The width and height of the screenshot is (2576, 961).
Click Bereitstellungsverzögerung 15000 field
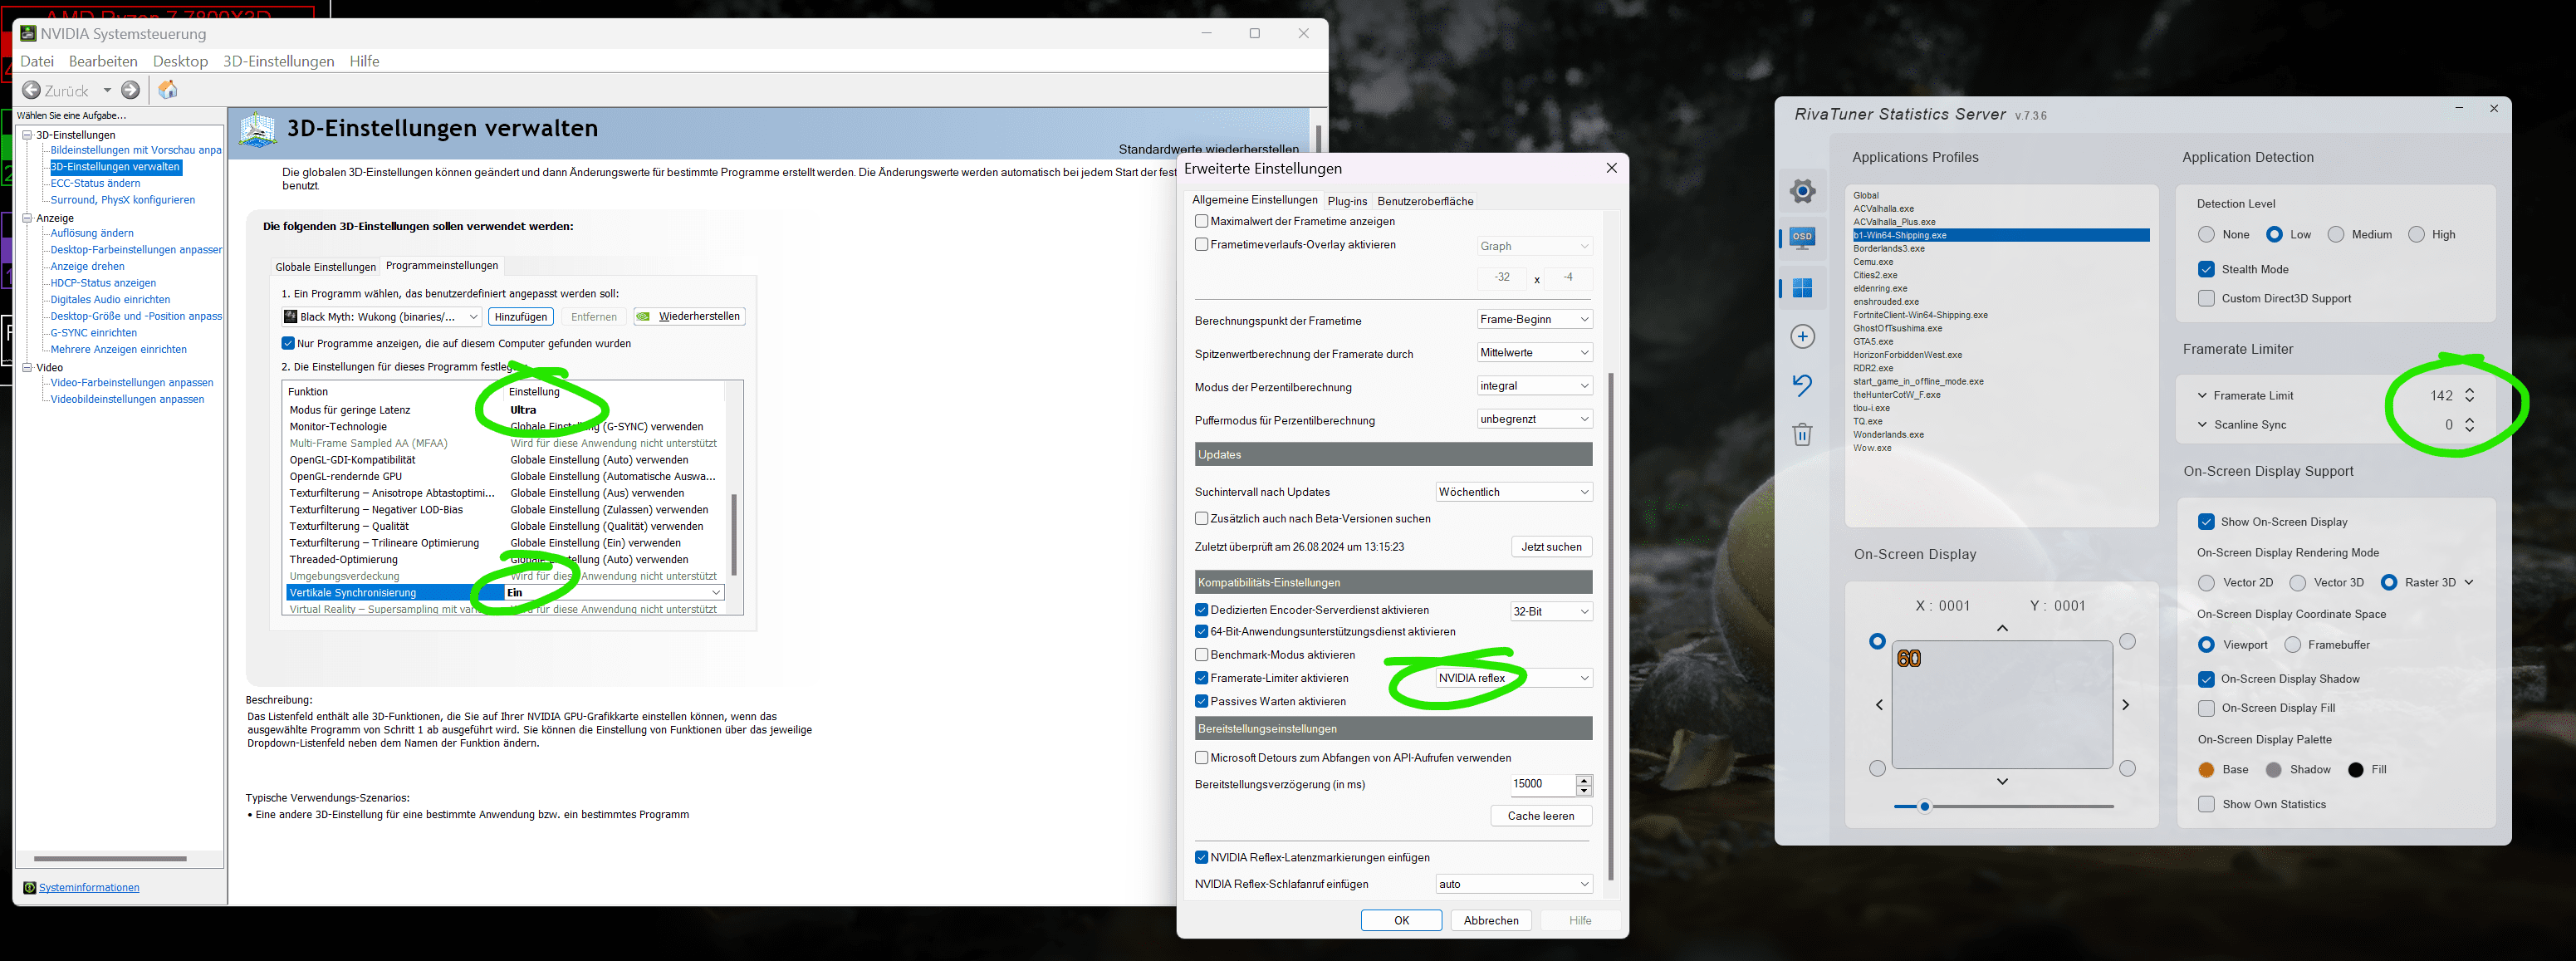click(x=1543, y=784)
